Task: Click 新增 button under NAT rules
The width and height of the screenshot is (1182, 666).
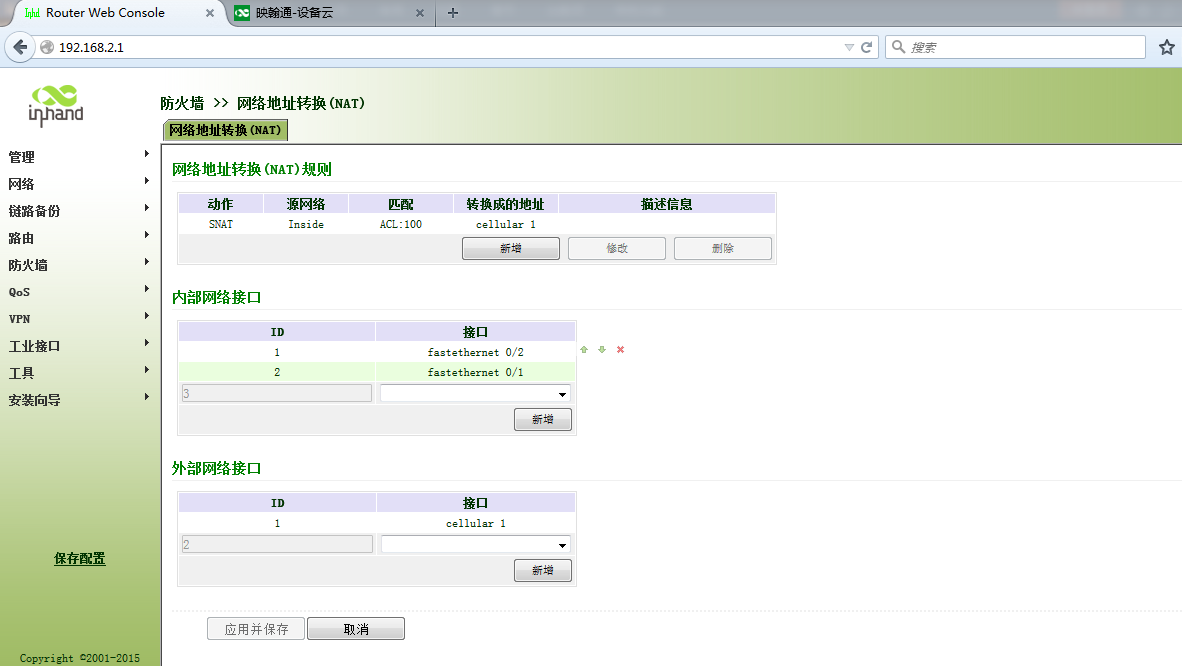Action: (x=510, y=248)
